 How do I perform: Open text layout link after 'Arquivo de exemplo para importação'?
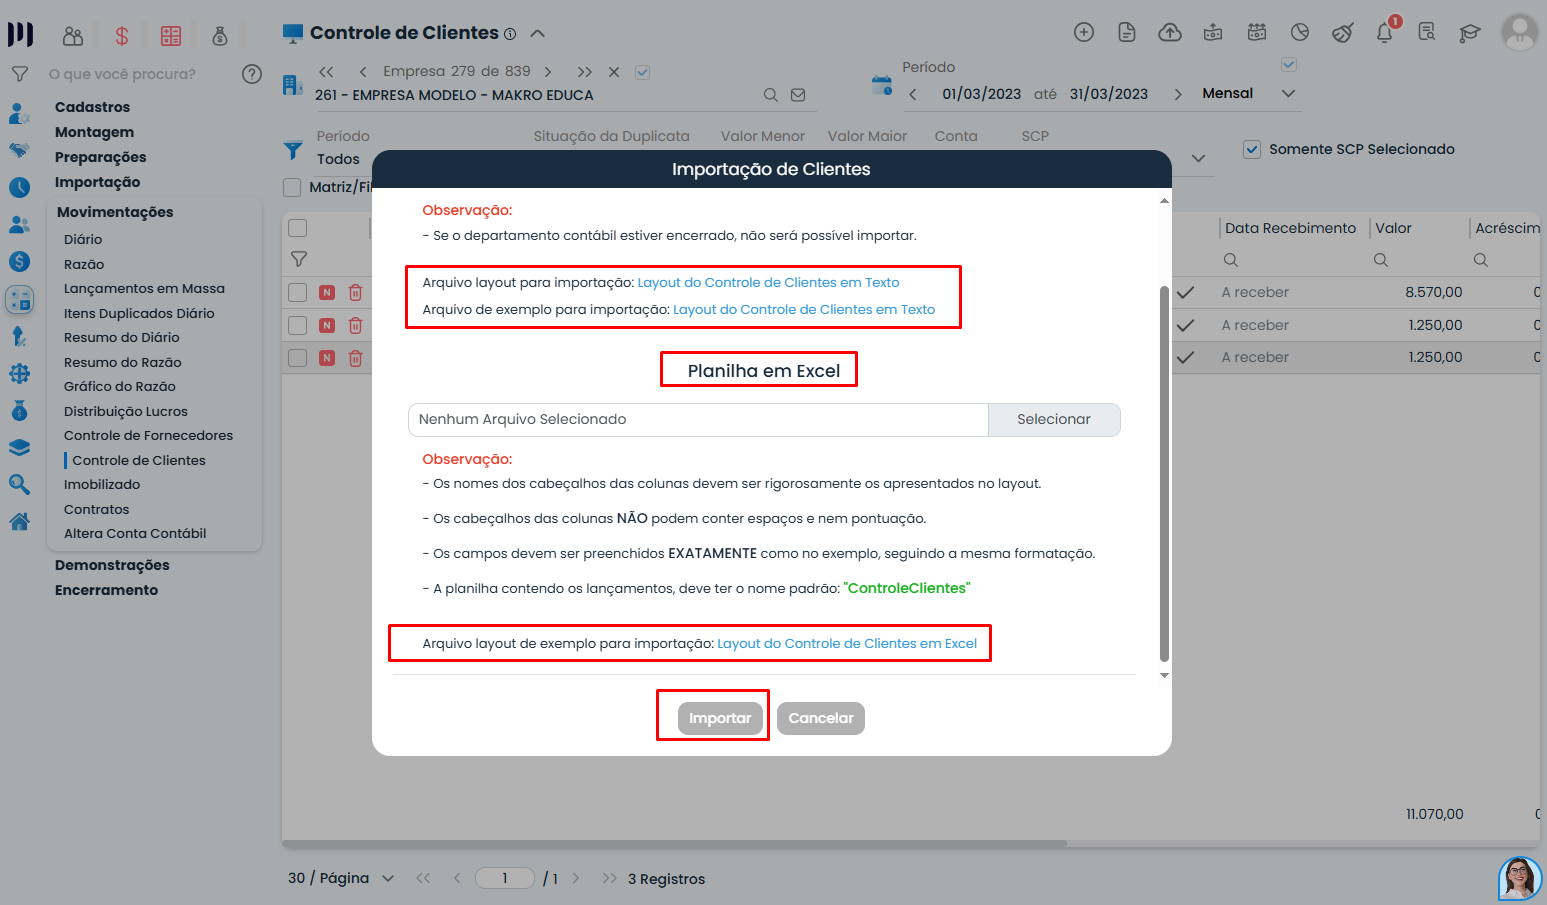[x=804, y=309]
